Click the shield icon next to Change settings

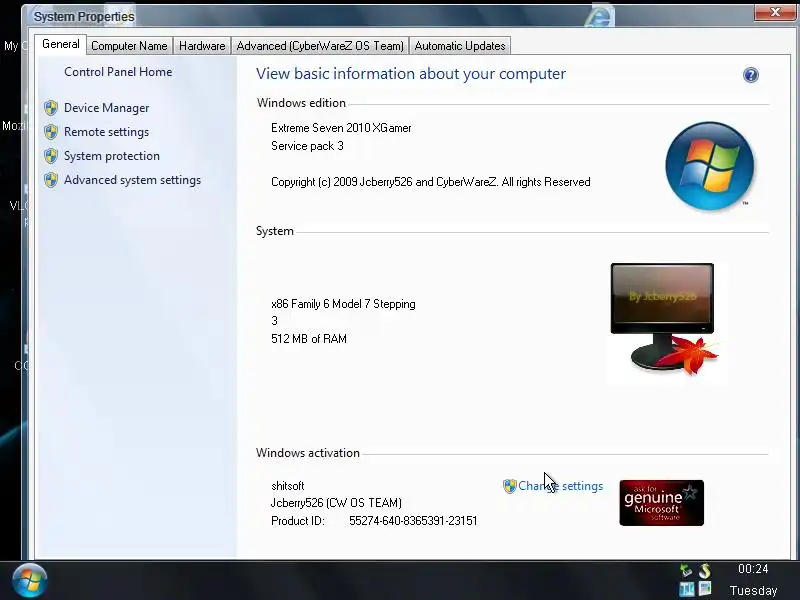pyautogui.click(x=509, y=486)
